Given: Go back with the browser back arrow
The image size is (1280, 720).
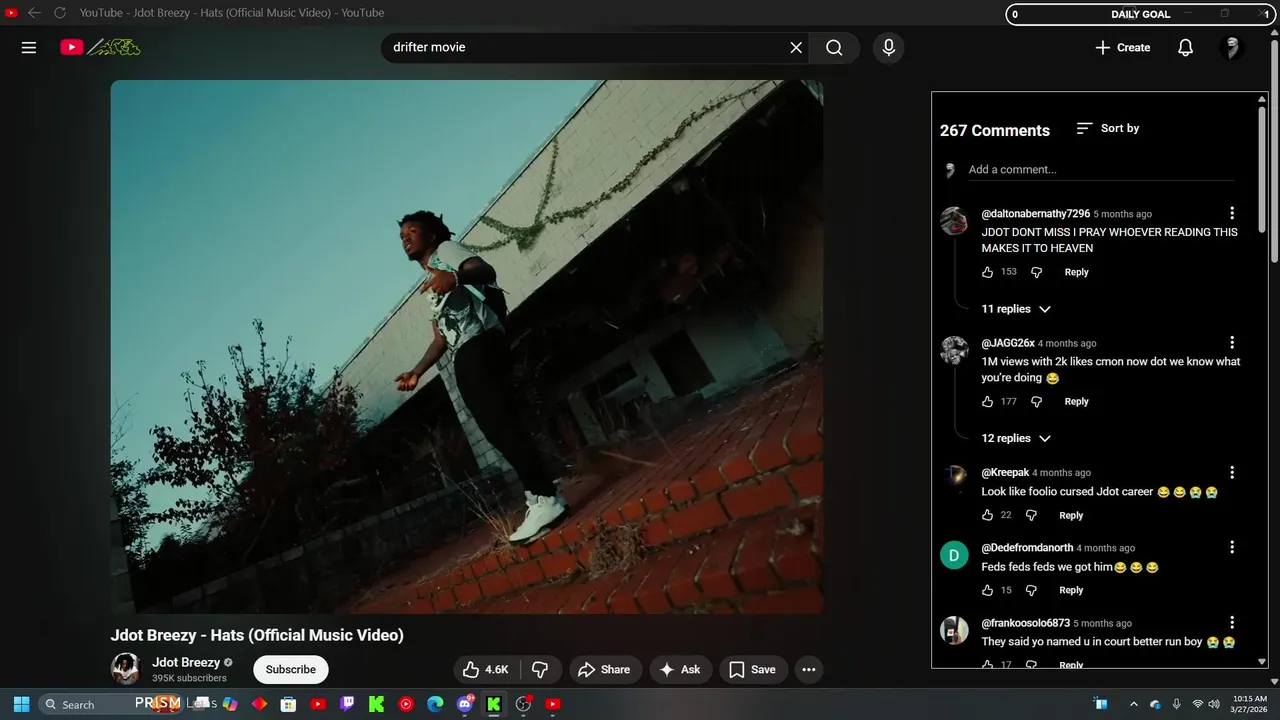Looking at the screenshot, I should 34,13.
